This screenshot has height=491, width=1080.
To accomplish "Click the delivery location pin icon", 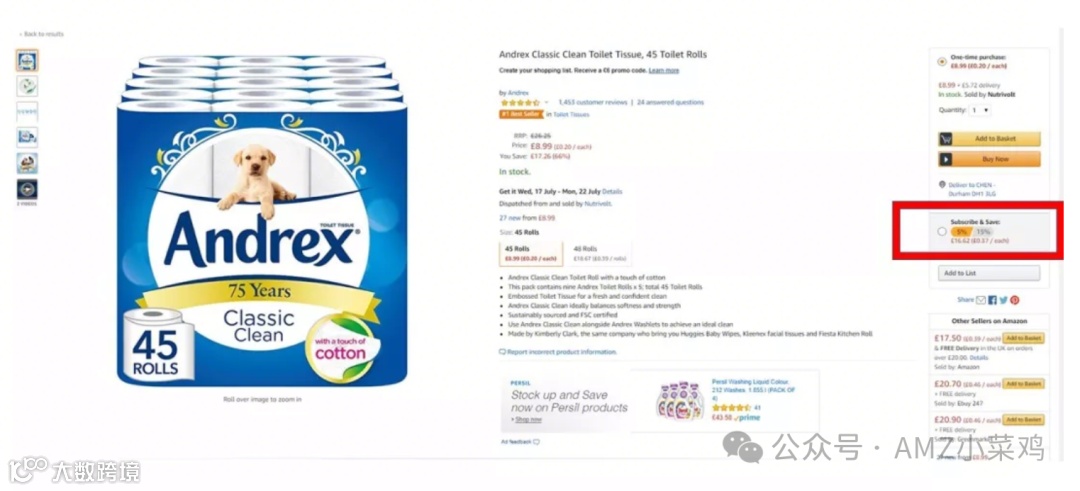I will point(942,185).
